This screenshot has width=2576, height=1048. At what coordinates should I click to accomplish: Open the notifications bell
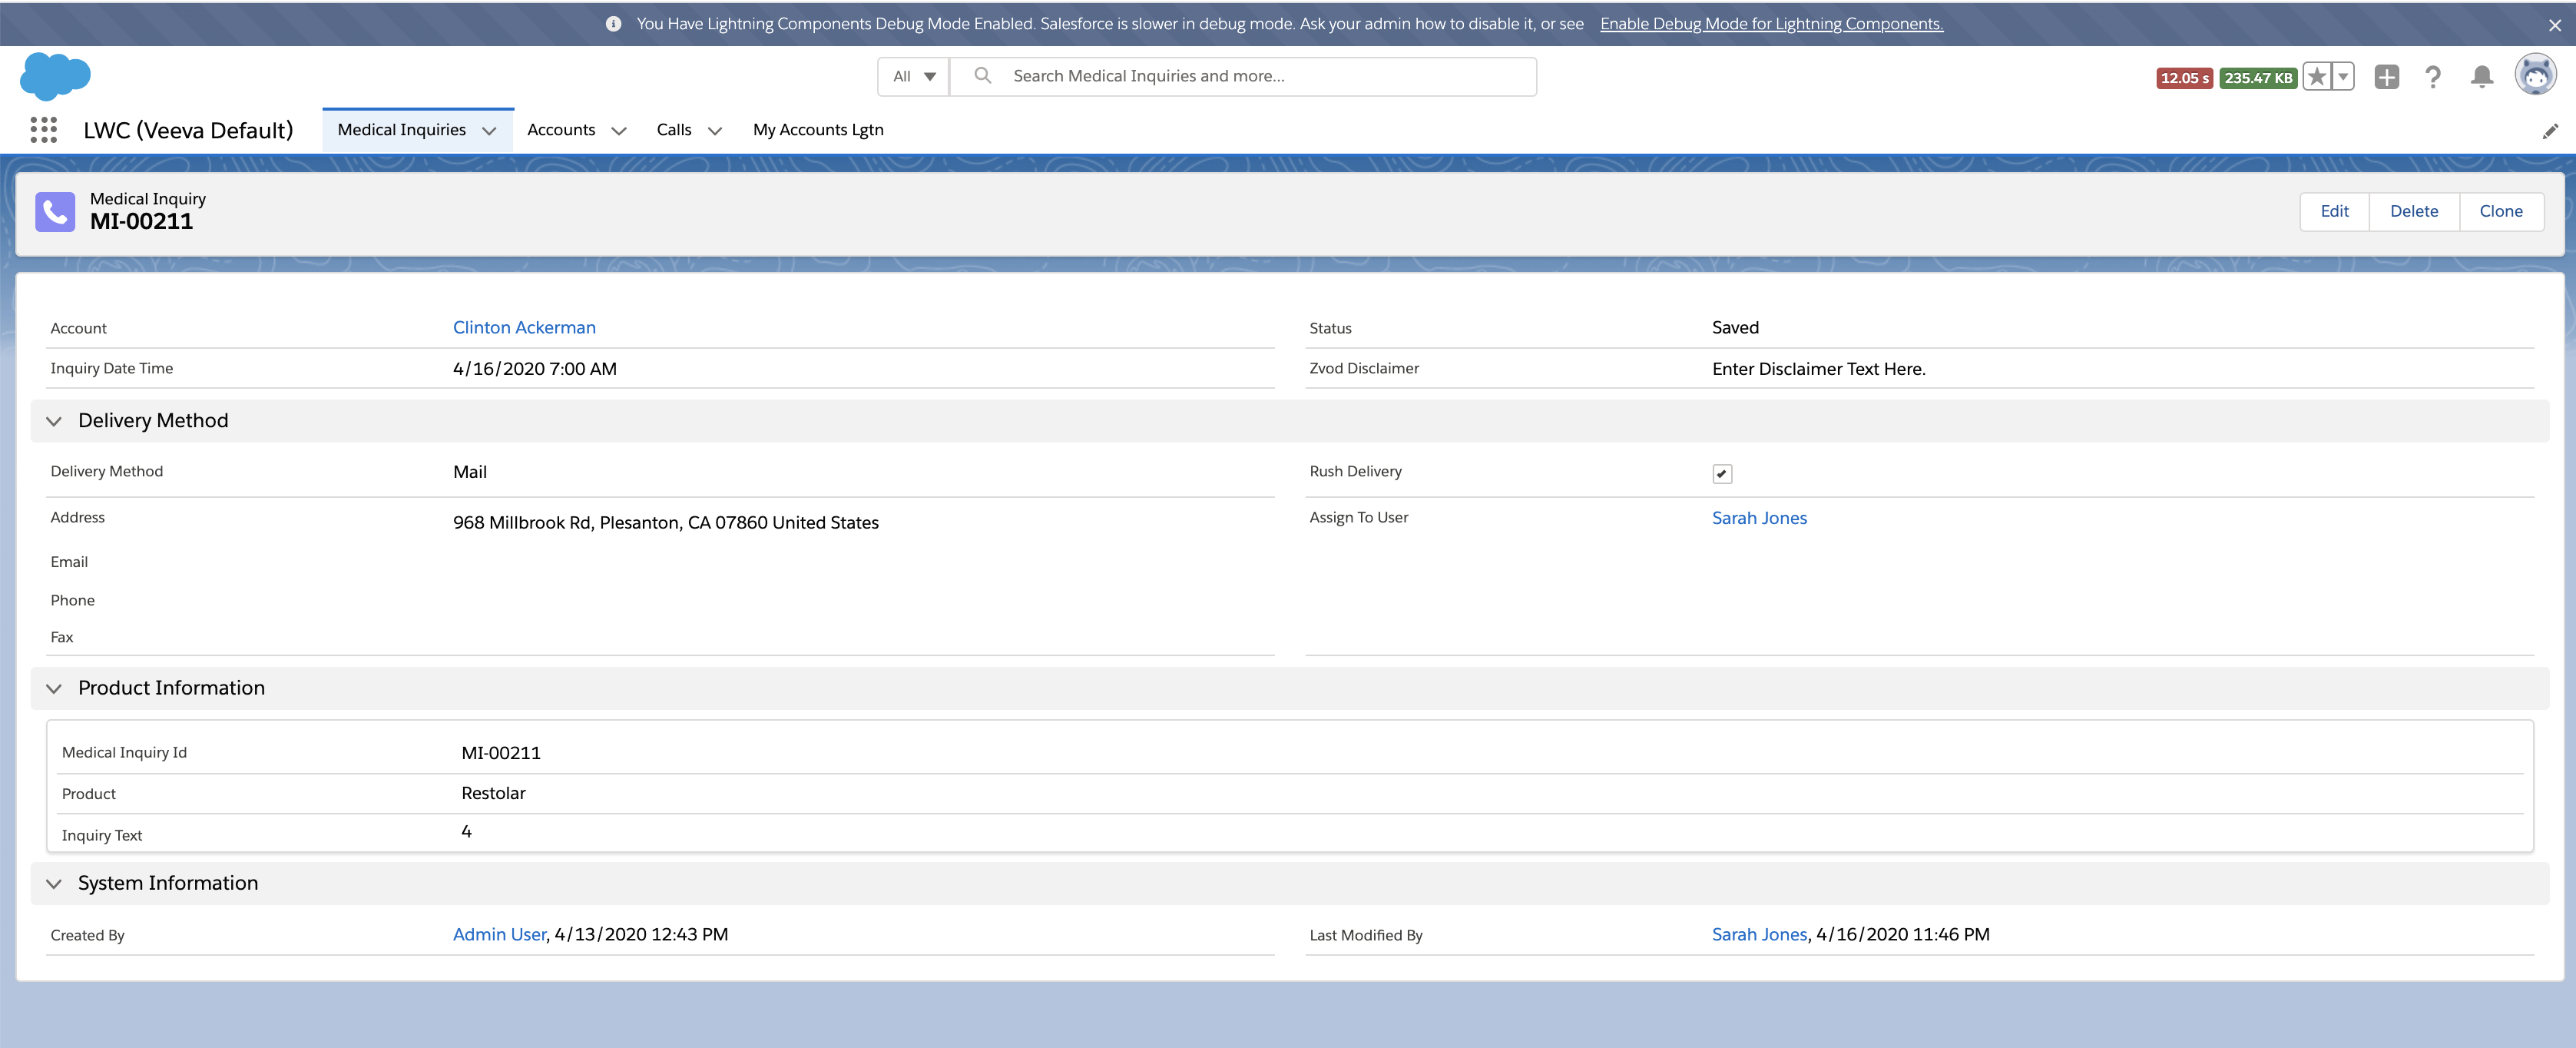click(2481, 77)
